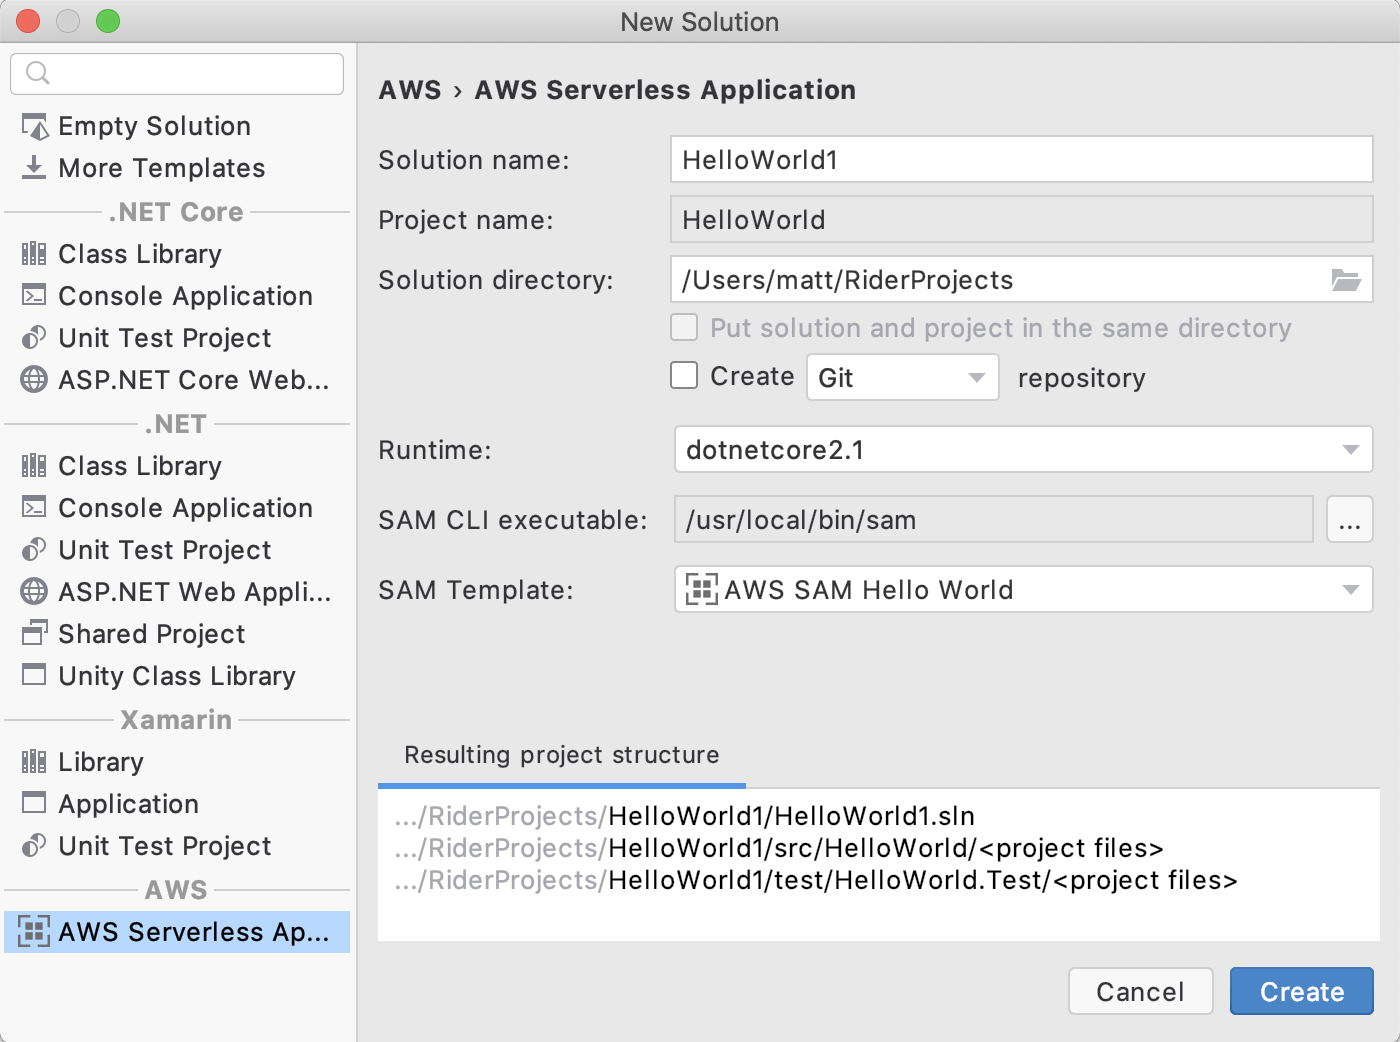The width and height of the screenshot is (1400, 1042).
Task: Expand the Runtime dotnetcore2.1 dropdown
Action: tap(1022, 450)
